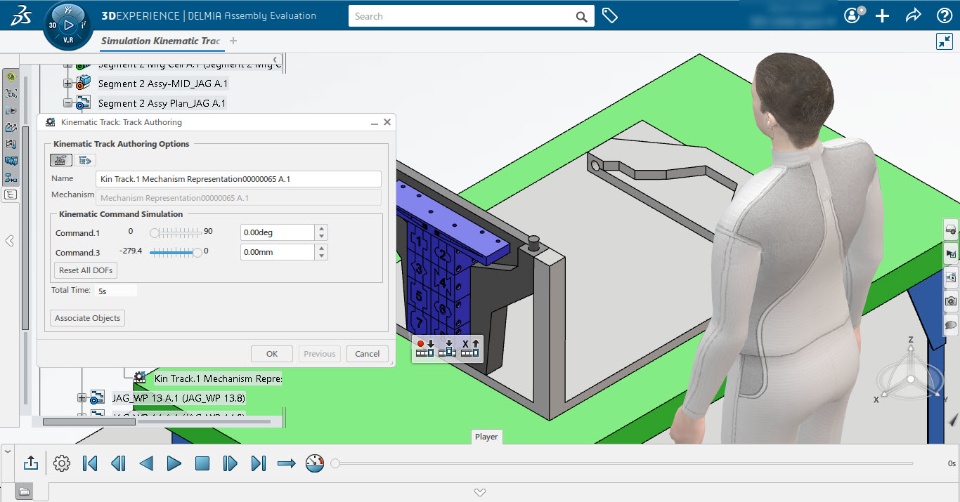Click the red-dot record position icon
This screenshot has width=960, height=502.
(x=424, y=348)
